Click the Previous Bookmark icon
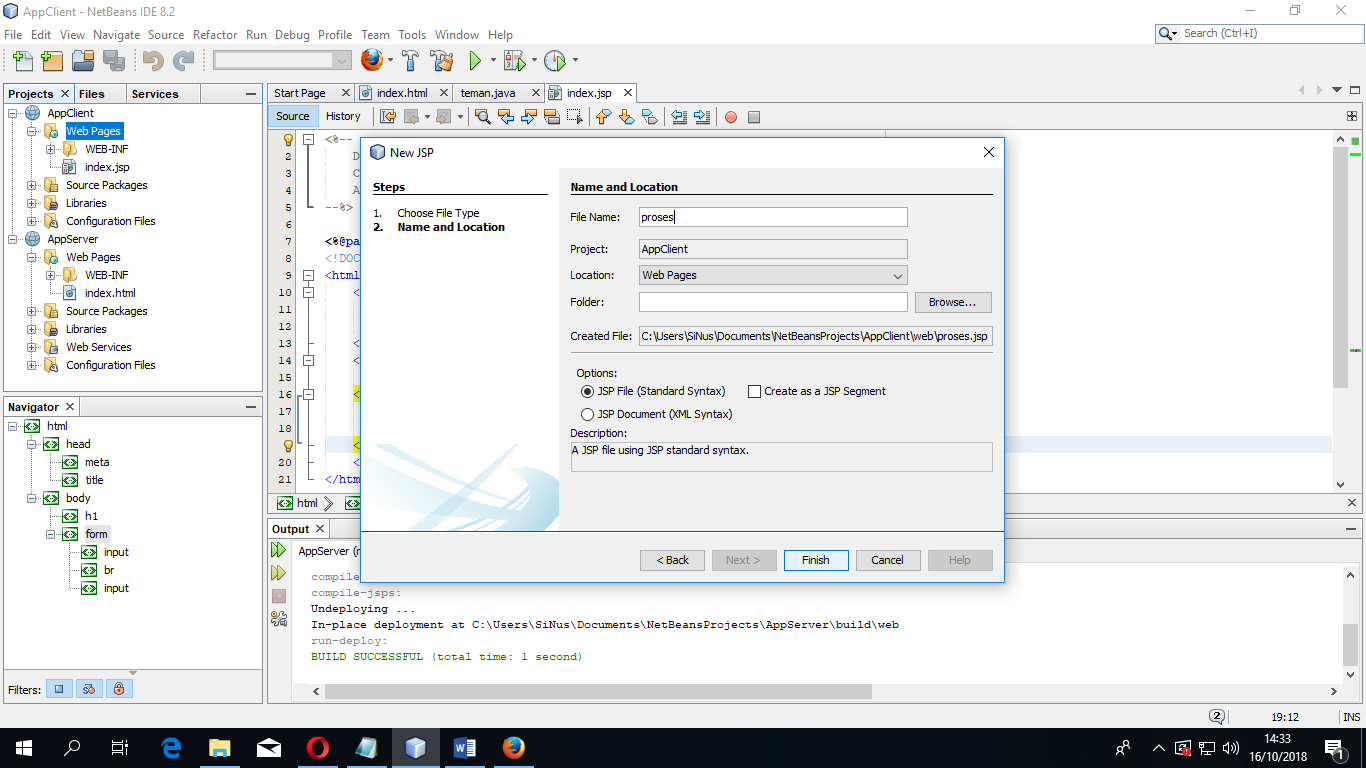 point(603,116)
